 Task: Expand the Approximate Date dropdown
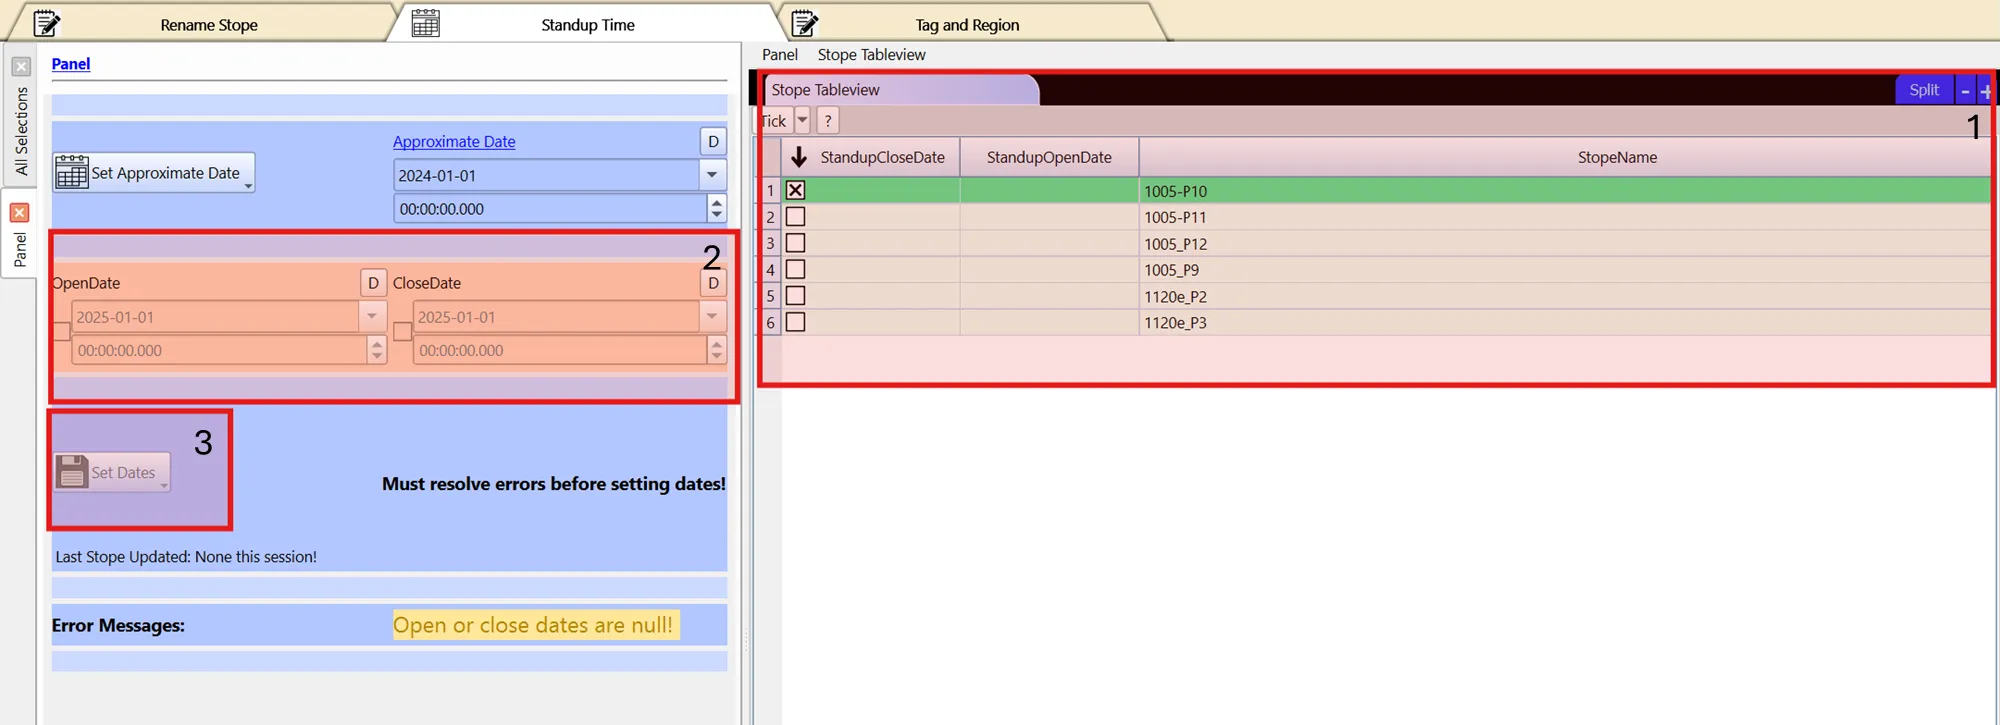click(712, 175)
